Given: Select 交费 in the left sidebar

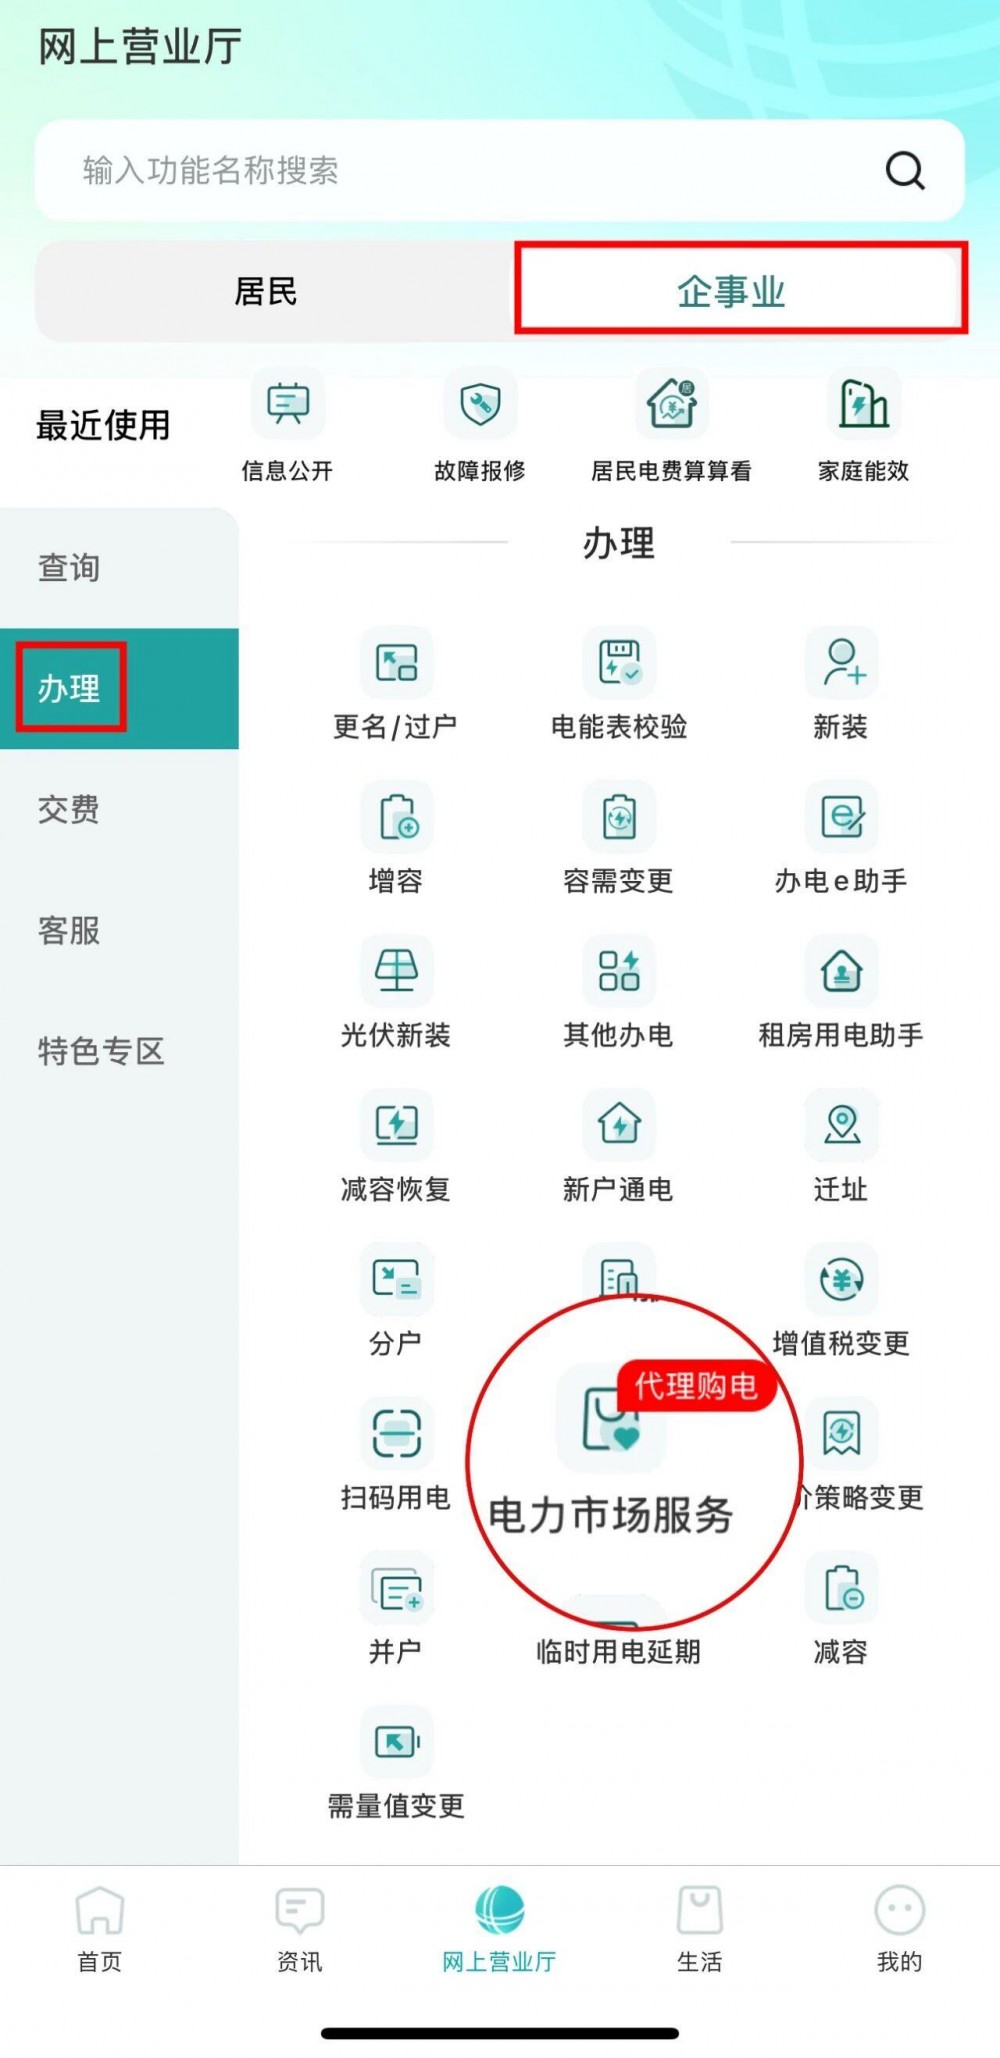Looking at the screenshot, I should click(69, 810).
